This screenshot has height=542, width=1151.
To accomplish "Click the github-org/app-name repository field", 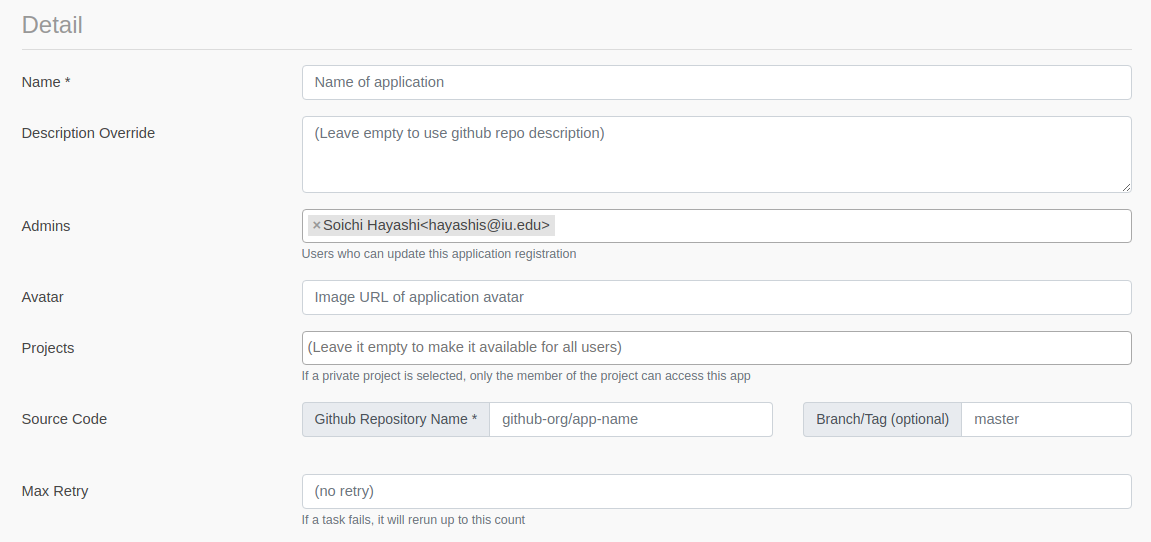I will pyautogui.click(x=631, y=419).
